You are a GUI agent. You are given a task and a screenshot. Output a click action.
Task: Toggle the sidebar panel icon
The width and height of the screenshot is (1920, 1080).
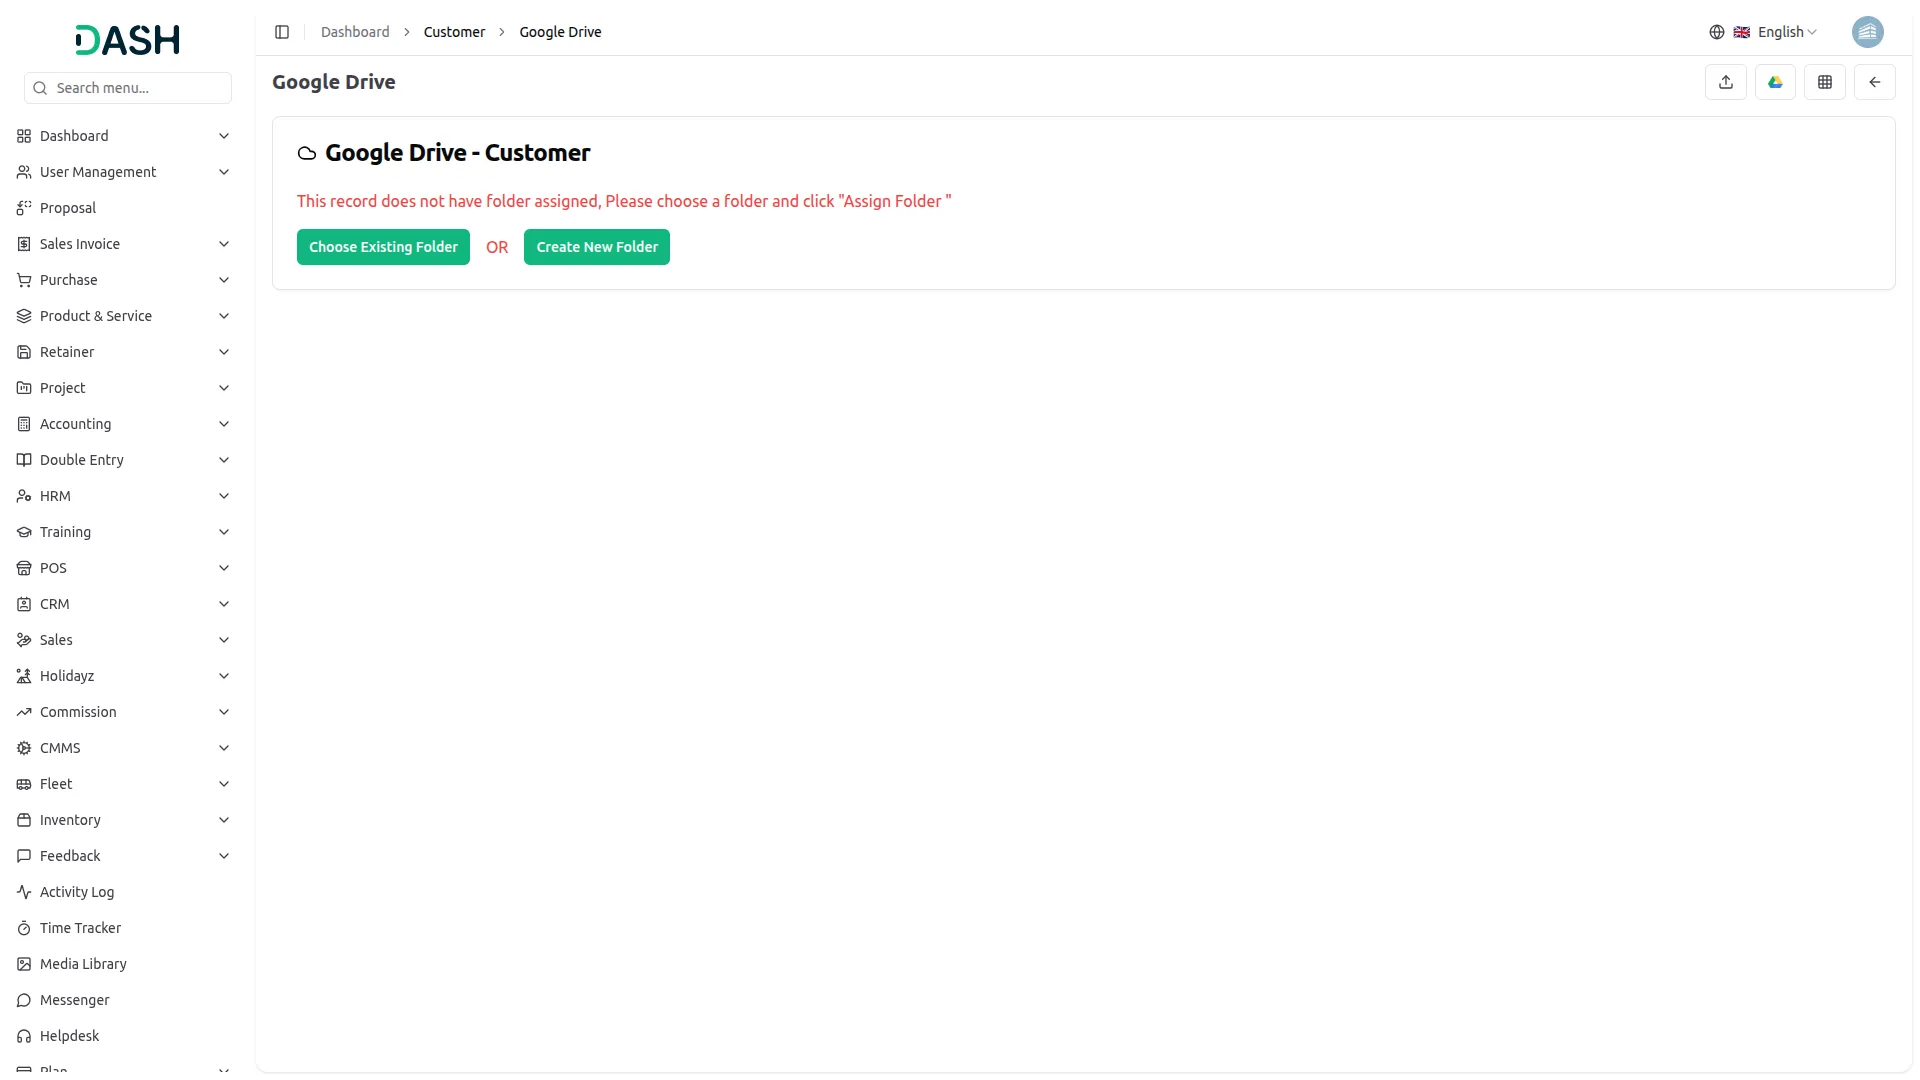click(282, 32)
